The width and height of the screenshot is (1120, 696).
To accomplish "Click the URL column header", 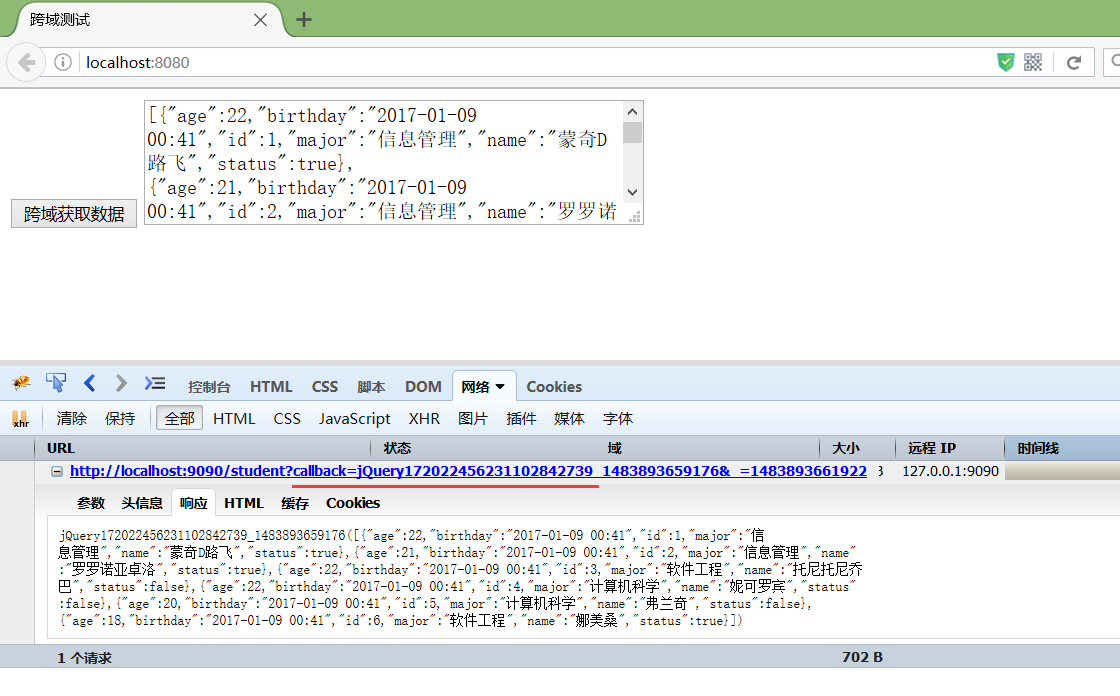I will (202, 448).
